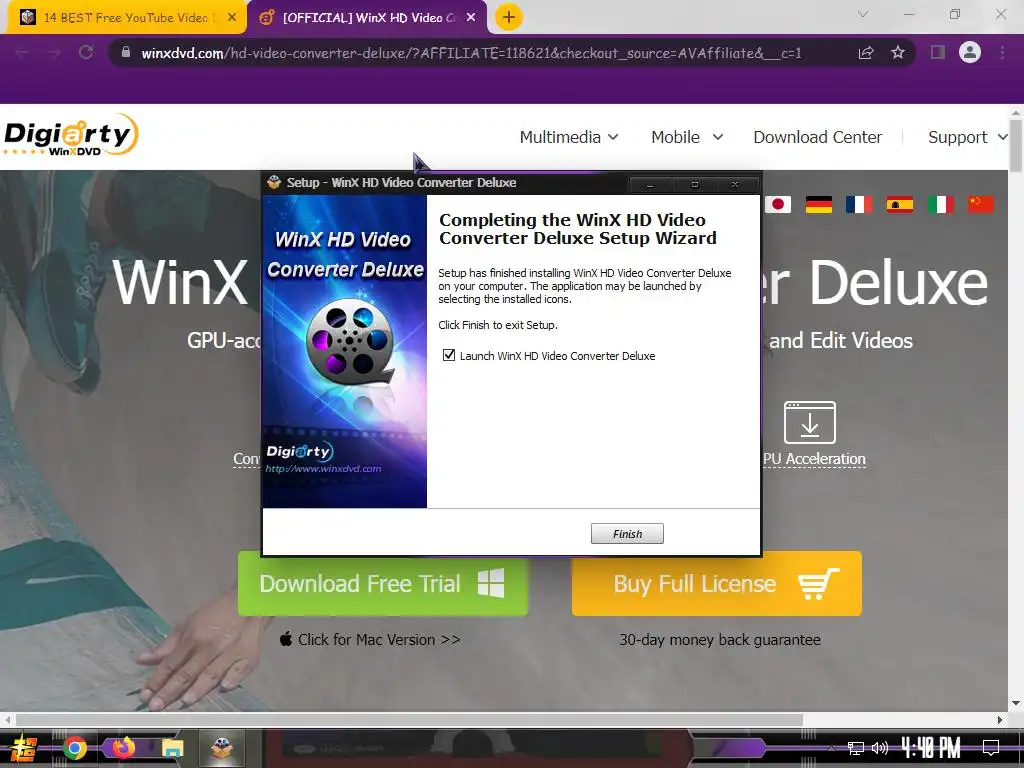Click the share page icon
Image resolution: width=1024 pixels, height=768 pixels.
pyautogui.click(x=866, y=53)
